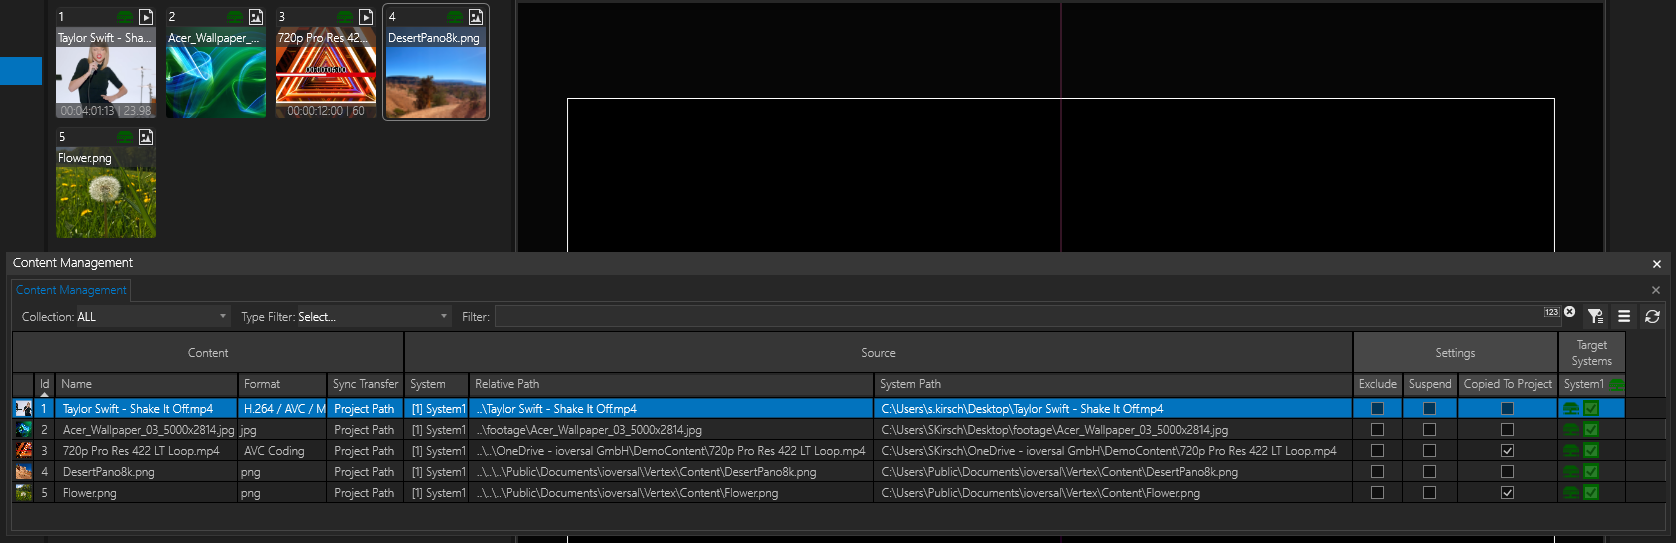The width and height of the screenshot is (1676, 543).
Task: Click the video type icon on clip 1
Action: pyautogui.click(x=146, y=17)
